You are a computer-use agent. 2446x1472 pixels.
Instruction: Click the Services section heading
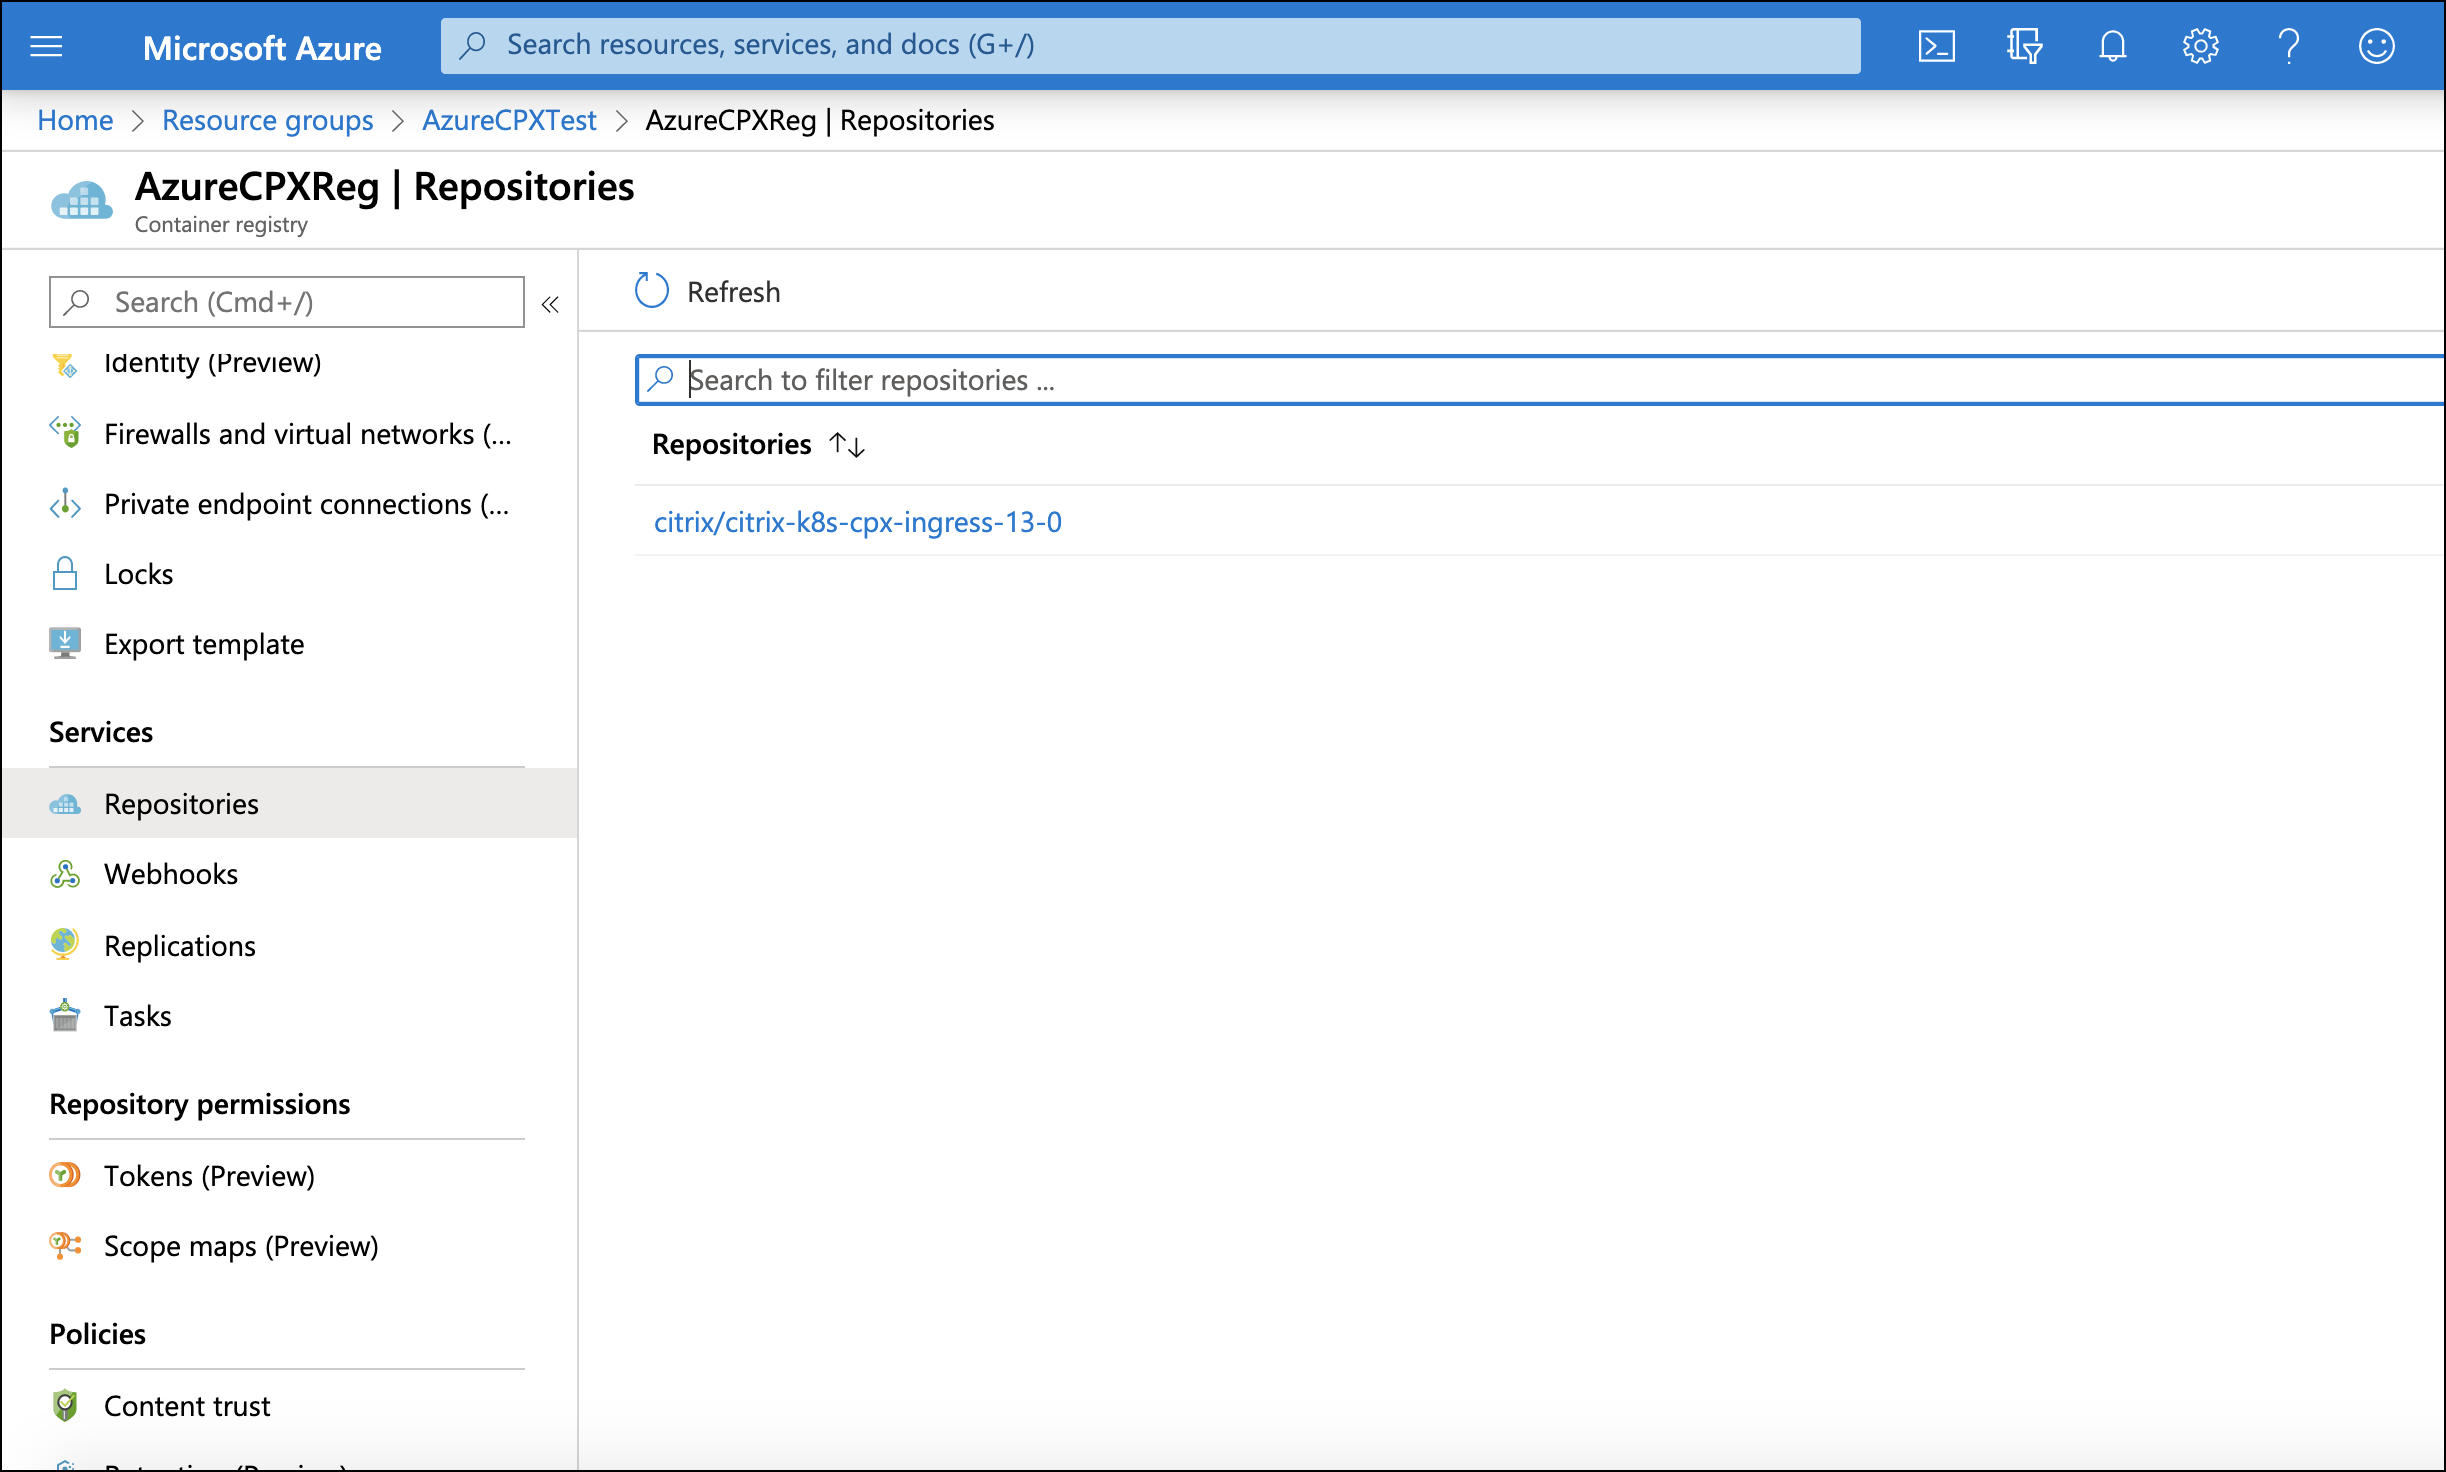(x=101, y=731)
